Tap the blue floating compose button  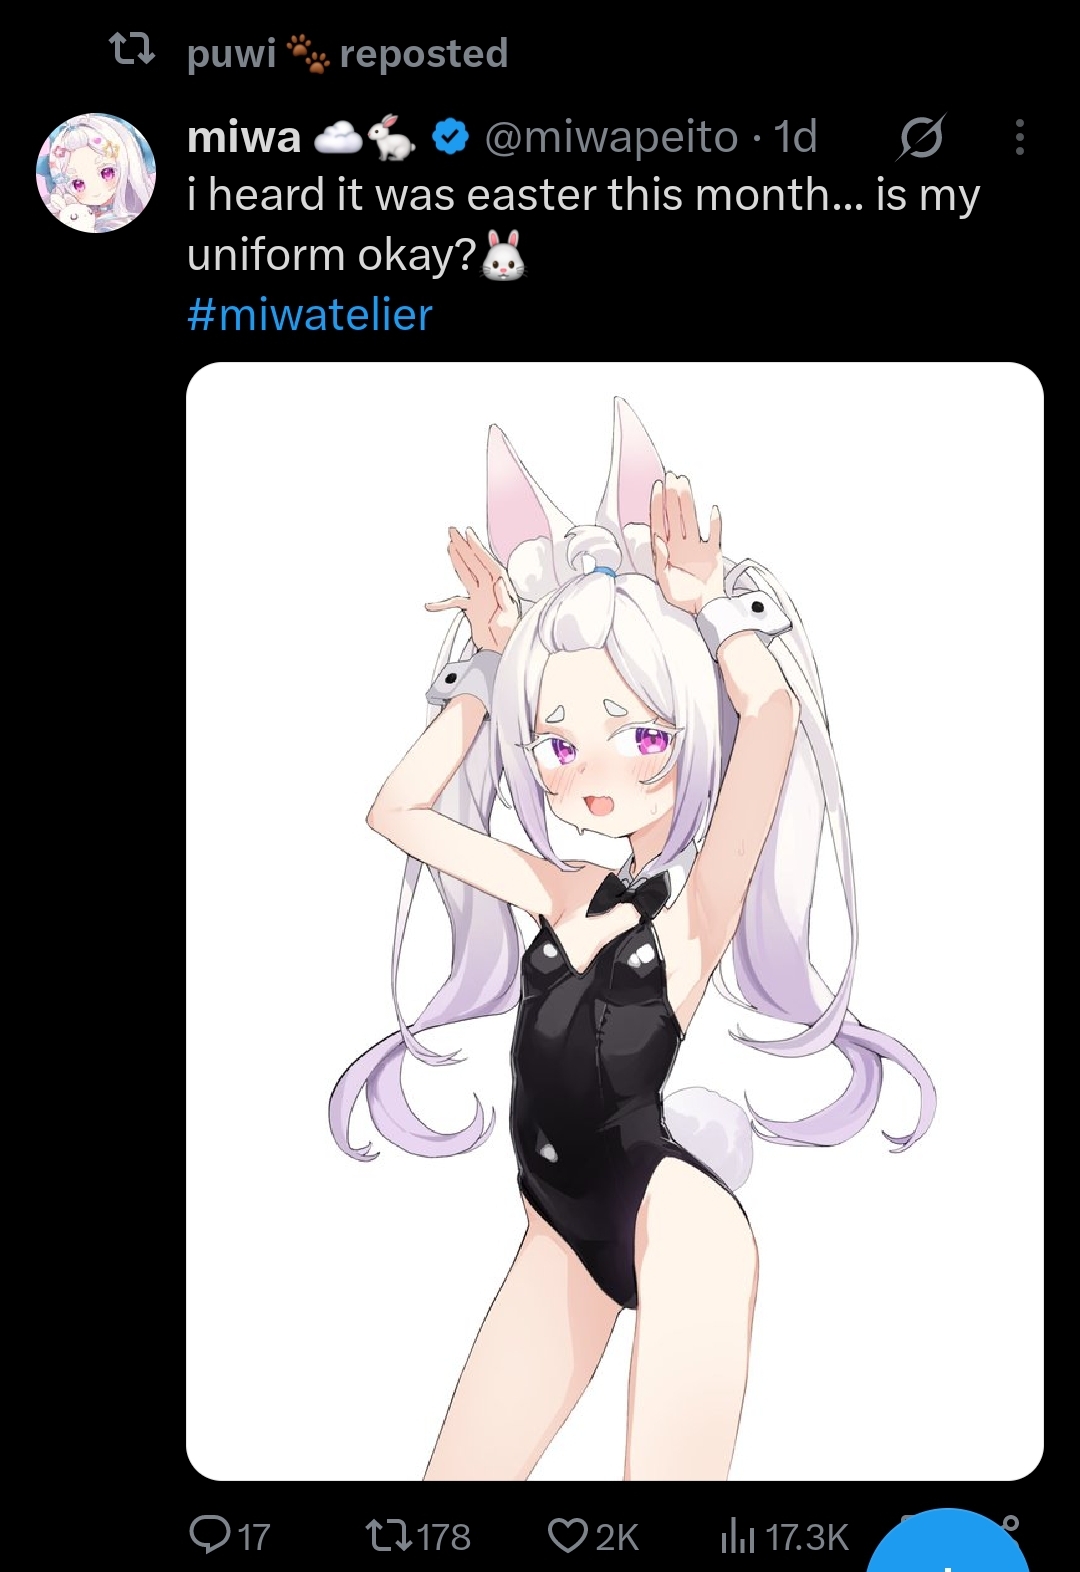click(x=947, y=1545)
